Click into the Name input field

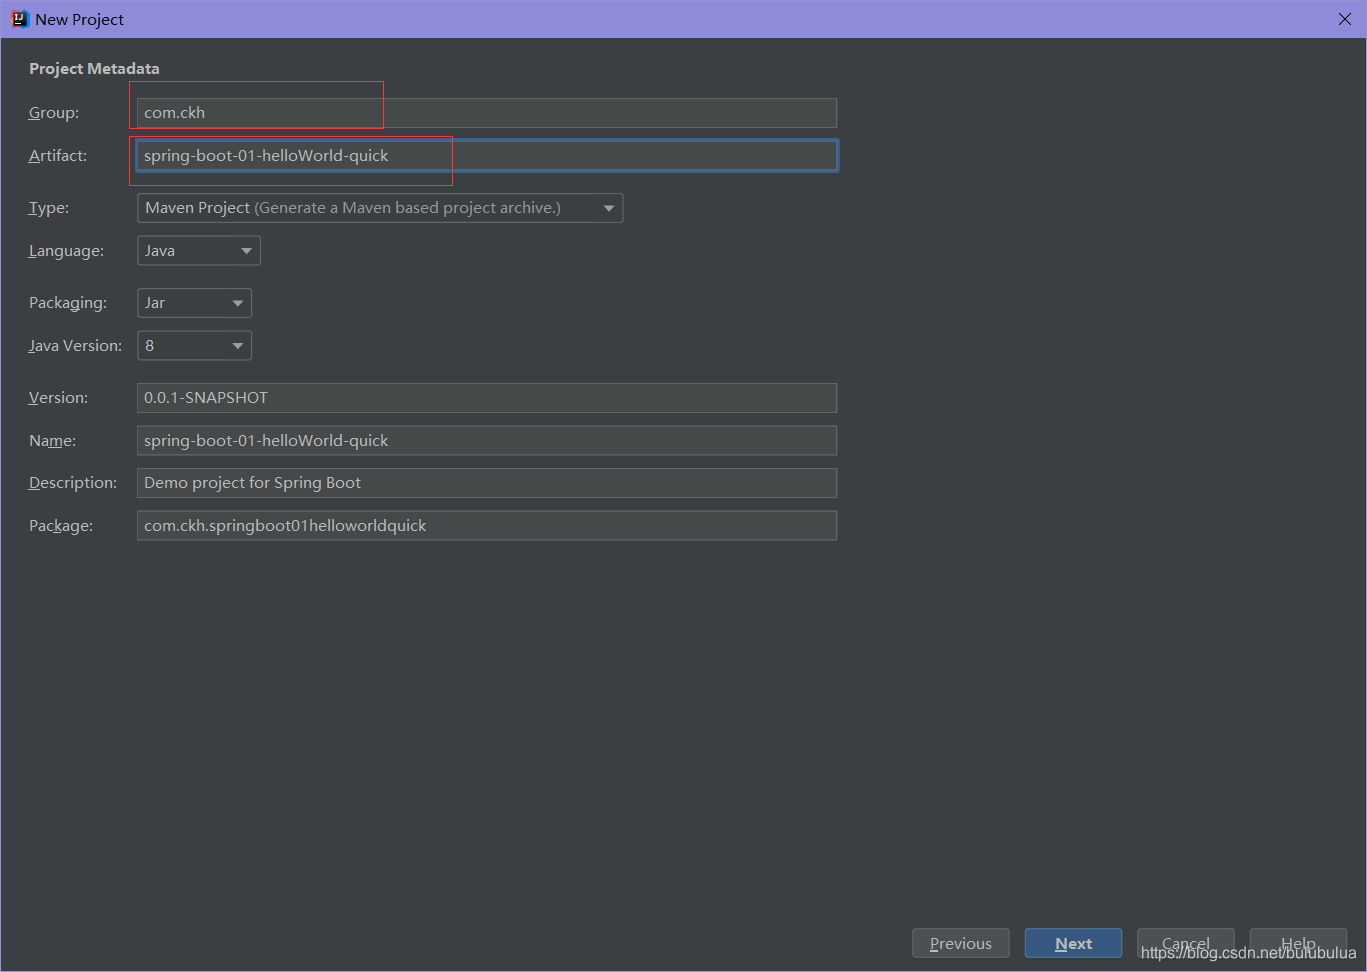click(486, 441)
